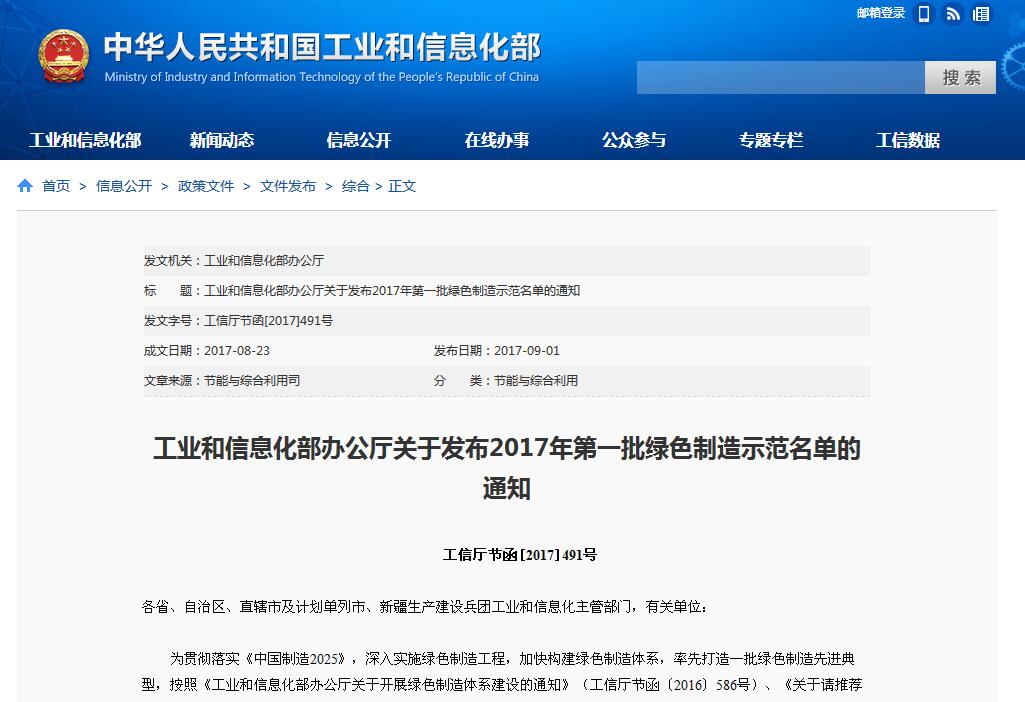Click the 分类：节能与综合利用 text
The height and width of the screenshot is (702, 1025).
[x=506, y=381]
